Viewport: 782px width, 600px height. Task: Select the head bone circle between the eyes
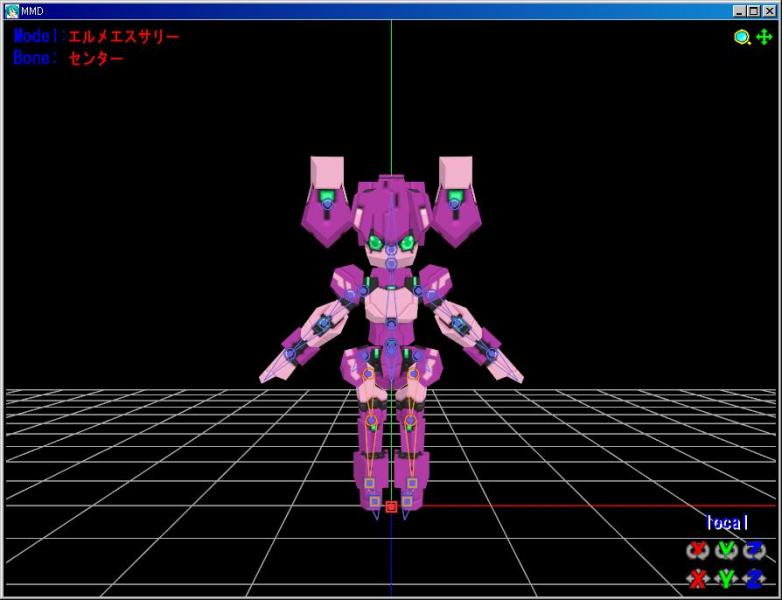(391, 249)
